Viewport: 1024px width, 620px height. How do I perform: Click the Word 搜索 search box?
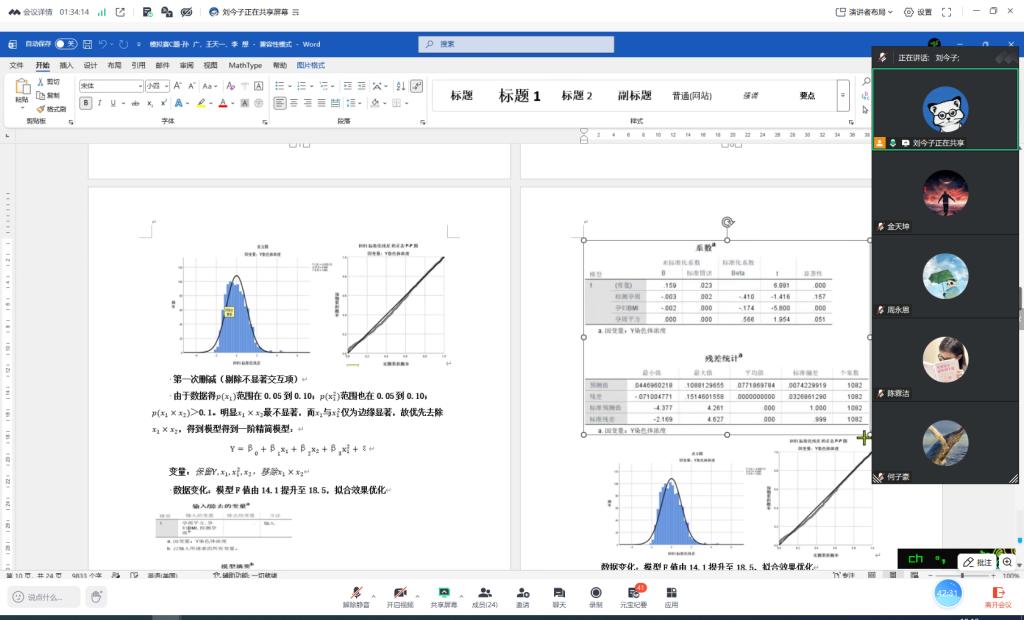(516, 44)
